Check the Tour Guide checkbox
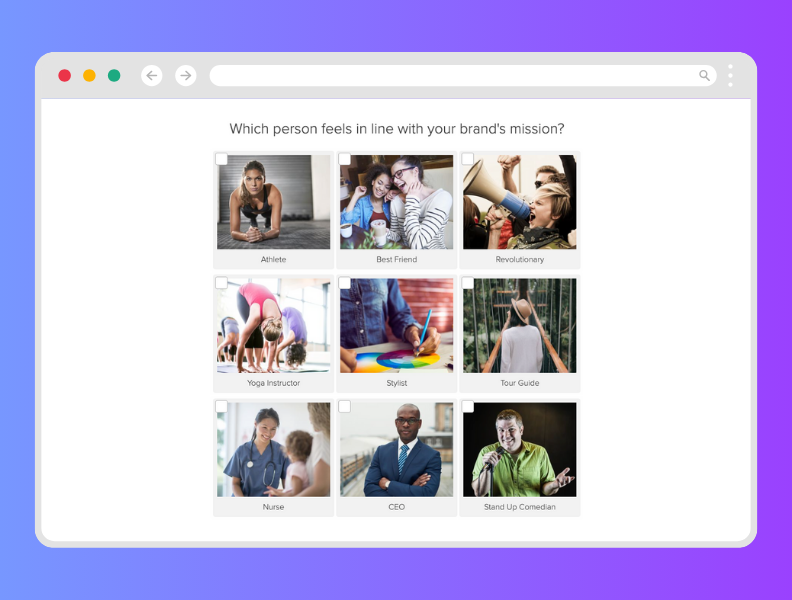Image resolution: width=792 pixels, height=600 pixels. (x=468, y=283)
